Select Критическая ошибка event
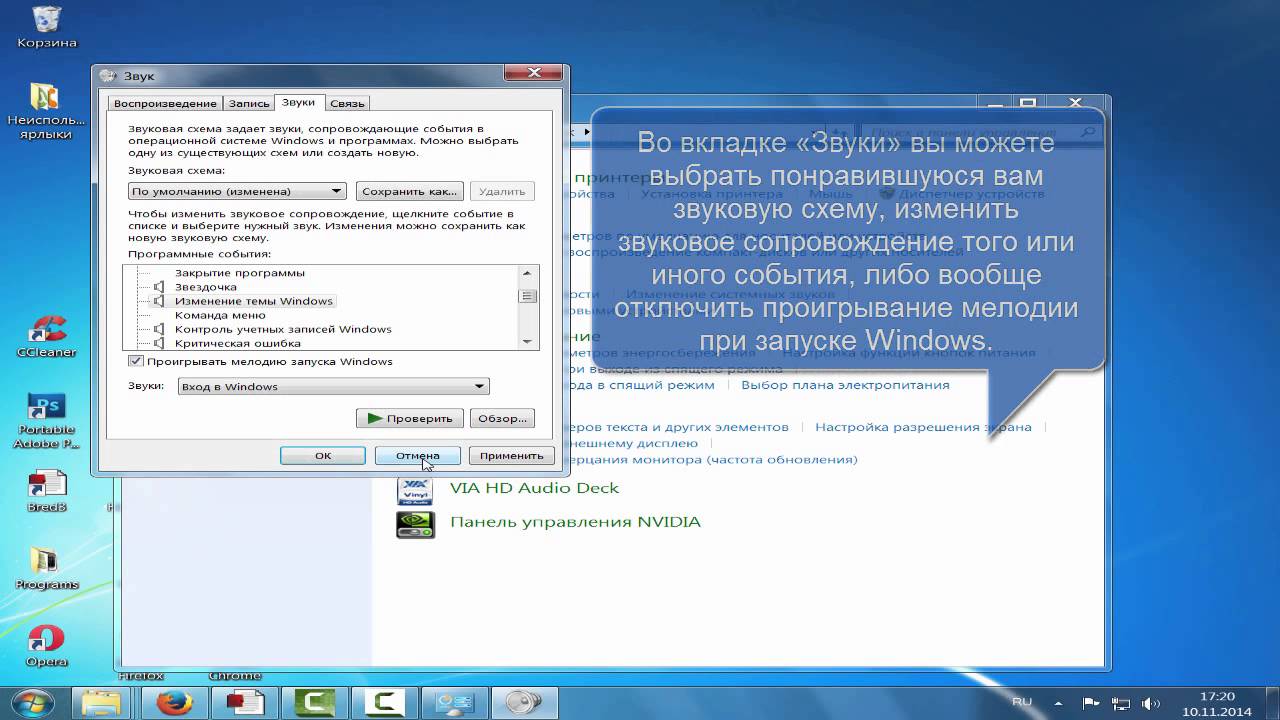Viewport: 1280px width, 720px height. tap(238, 343)
